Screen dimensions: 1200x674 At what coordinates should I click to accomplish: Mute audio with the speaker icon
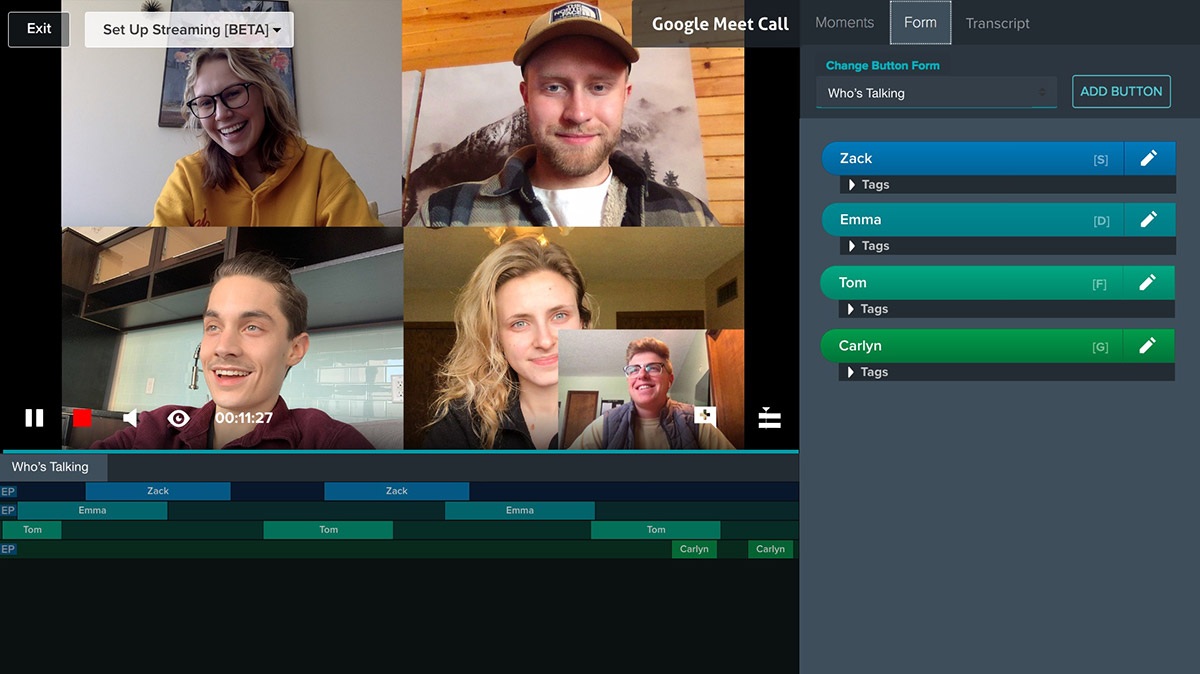130,418
